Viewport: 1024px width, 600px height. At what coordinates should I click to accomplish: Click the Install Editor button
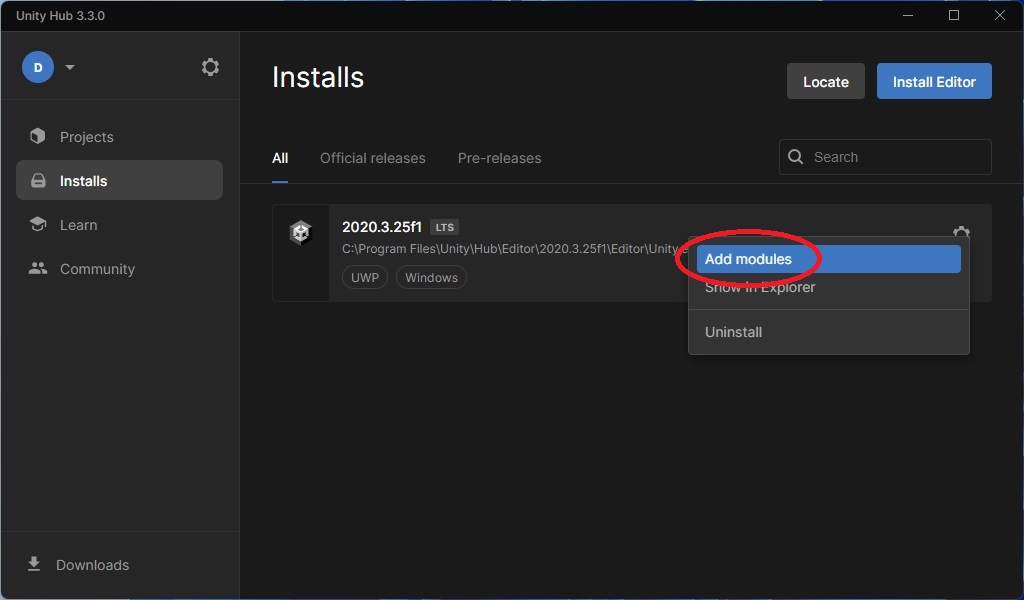(x=934, y=82)
